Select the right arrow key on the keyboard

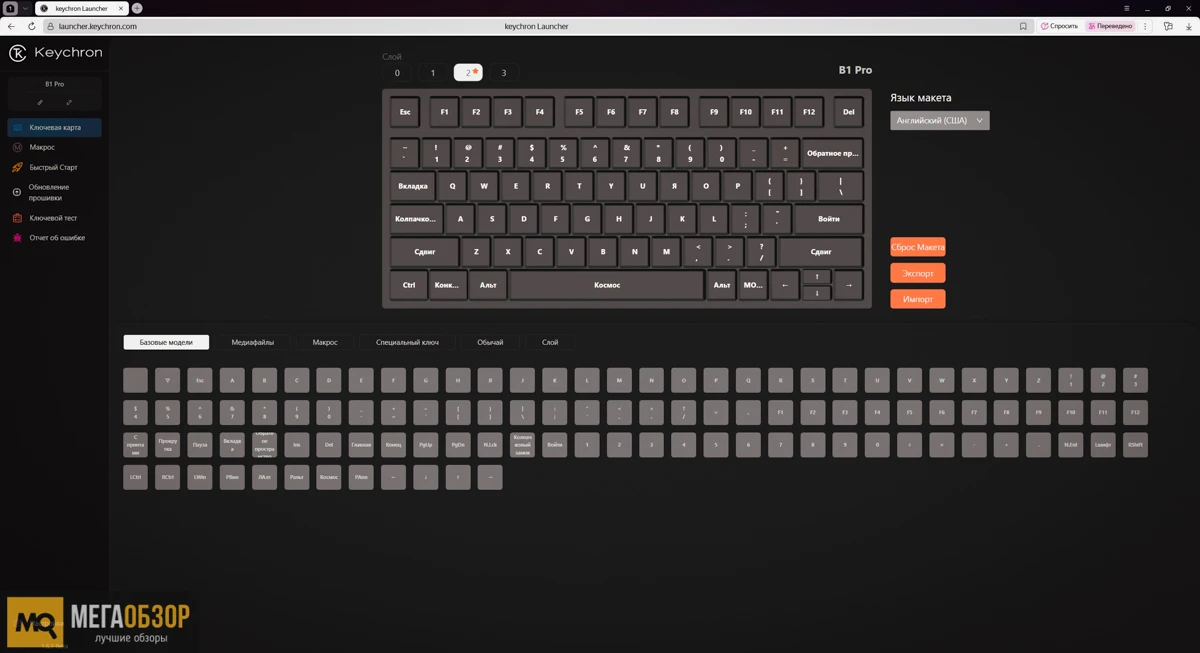[848, 285]
